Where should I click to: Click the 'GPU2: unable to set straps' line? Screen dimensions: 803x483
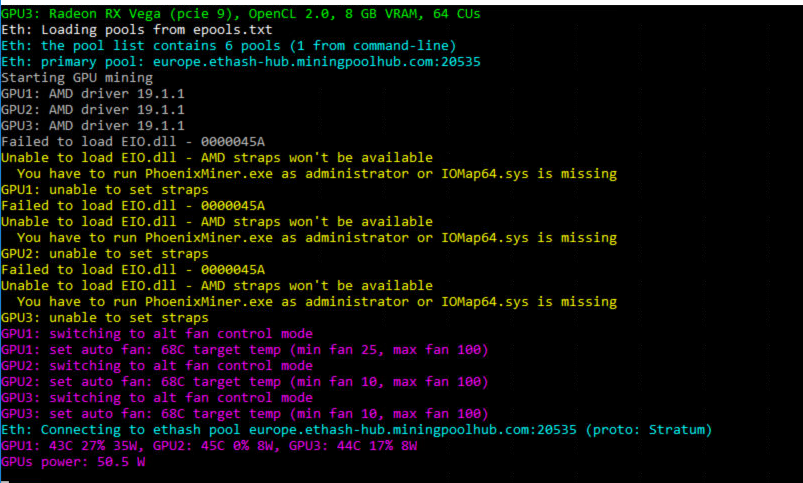point(105,254)
